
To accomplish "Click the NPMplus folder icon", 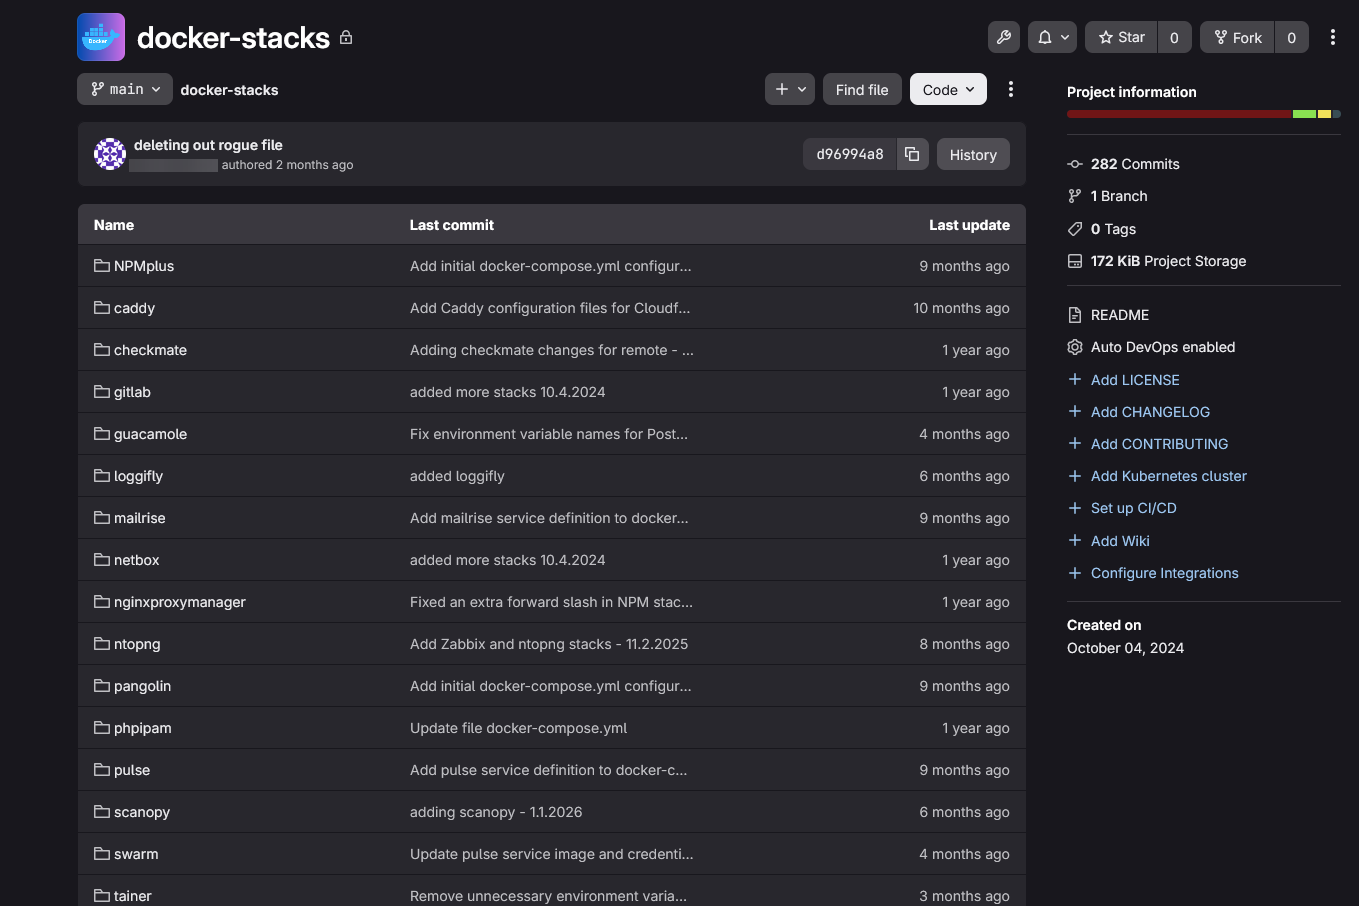I will (x=102, y=266).
